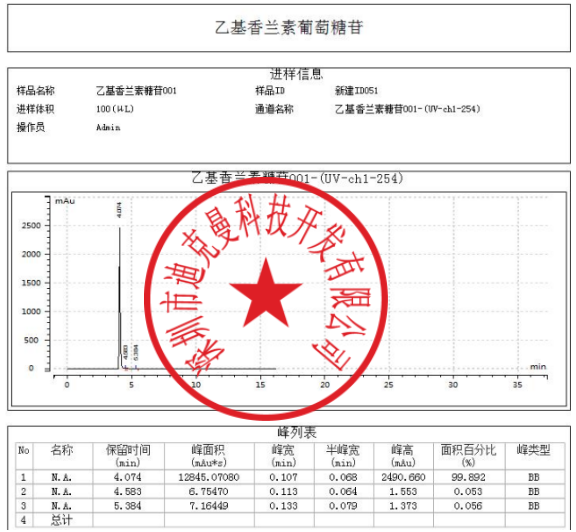576x532 pixels.
Task: Click the 总计 total row
Action: [290, 520]
